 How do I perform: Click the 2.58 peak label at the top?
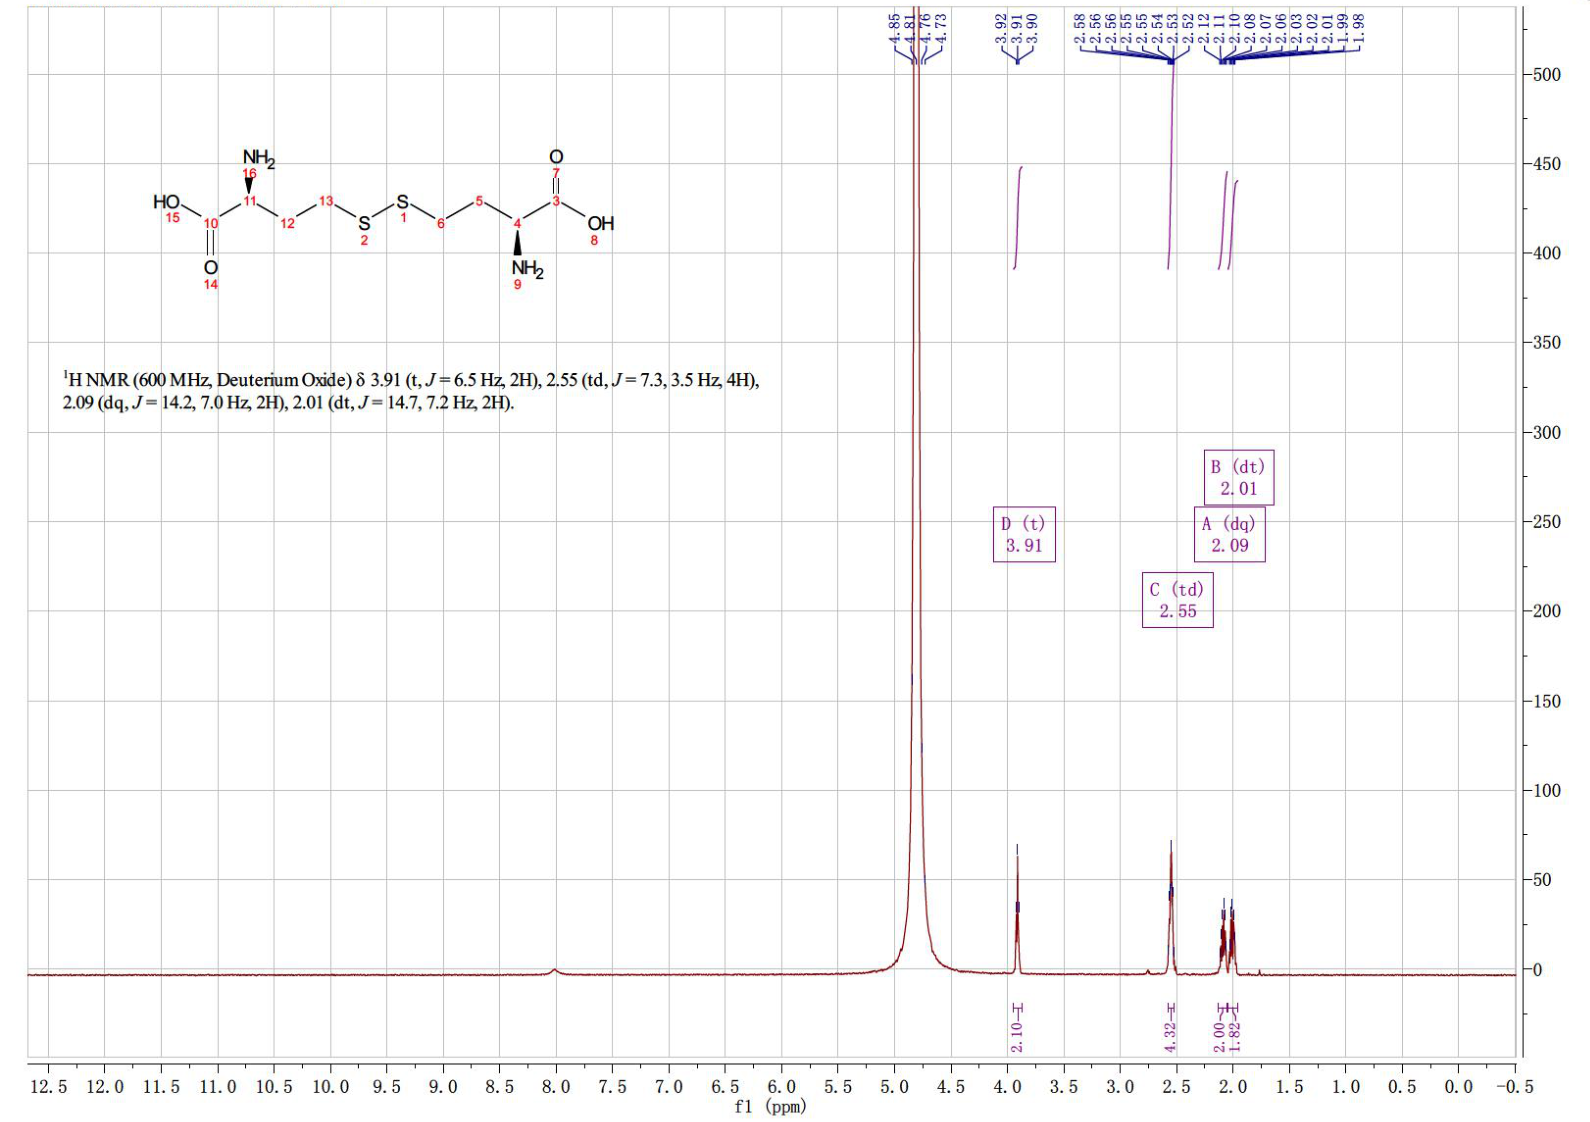(x=1080, y=27)
